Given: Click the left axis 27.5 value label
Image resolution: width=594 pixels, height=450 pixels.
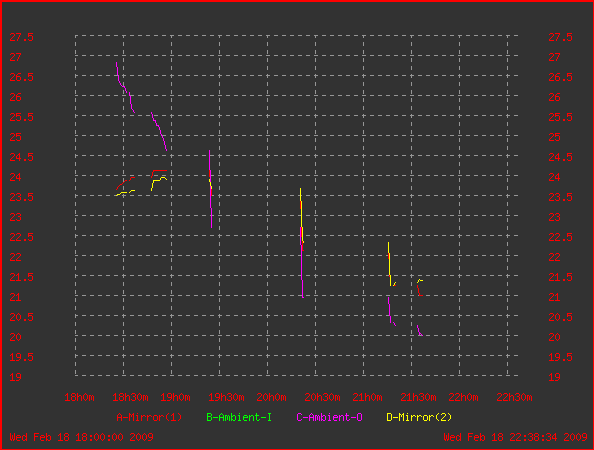Looking at the screenshot, I should click(22, 37).
